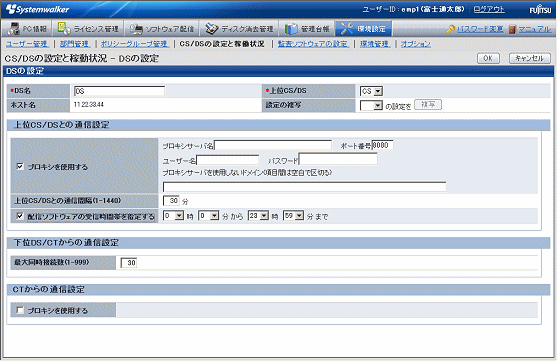The image size is (557, 361).
Task: Click the ソフトウェア配信 distribution icon
Action: [136, 29]
